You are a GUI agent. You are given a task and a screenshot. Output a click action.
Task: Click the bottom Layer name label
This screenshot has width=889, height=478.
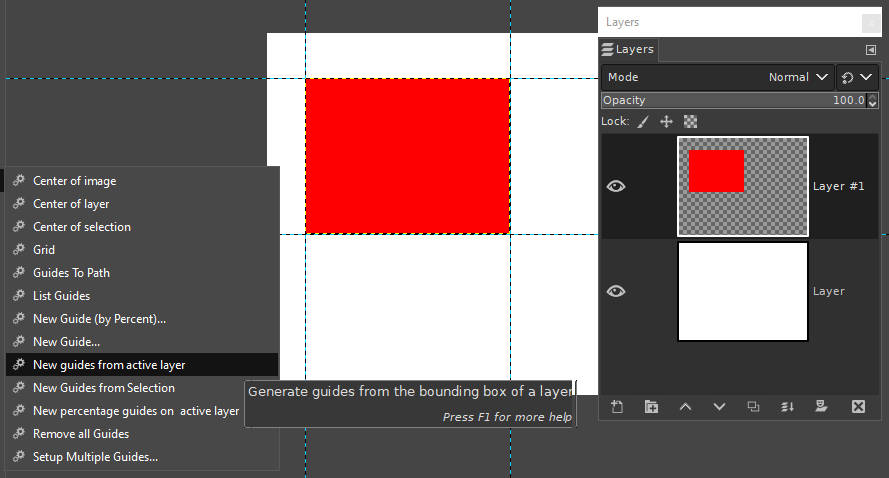pos(829,291)
